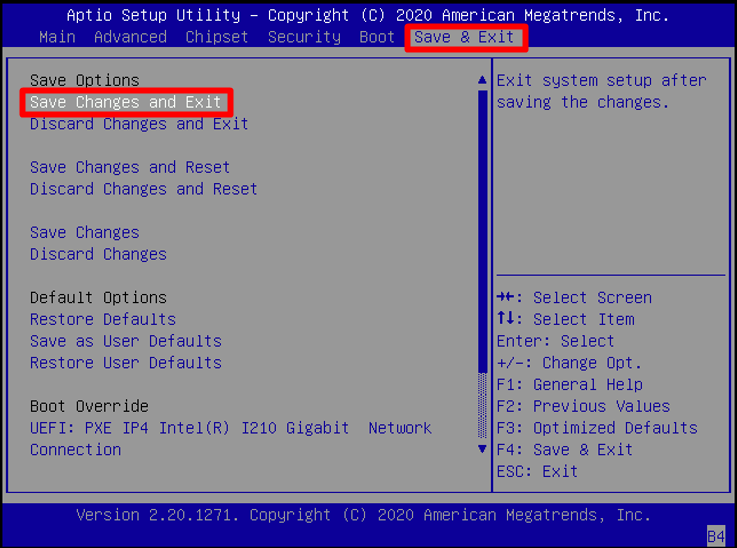Select Save Changes and Reset
This screenshot has width=737, height=548.
pos(130,167)
